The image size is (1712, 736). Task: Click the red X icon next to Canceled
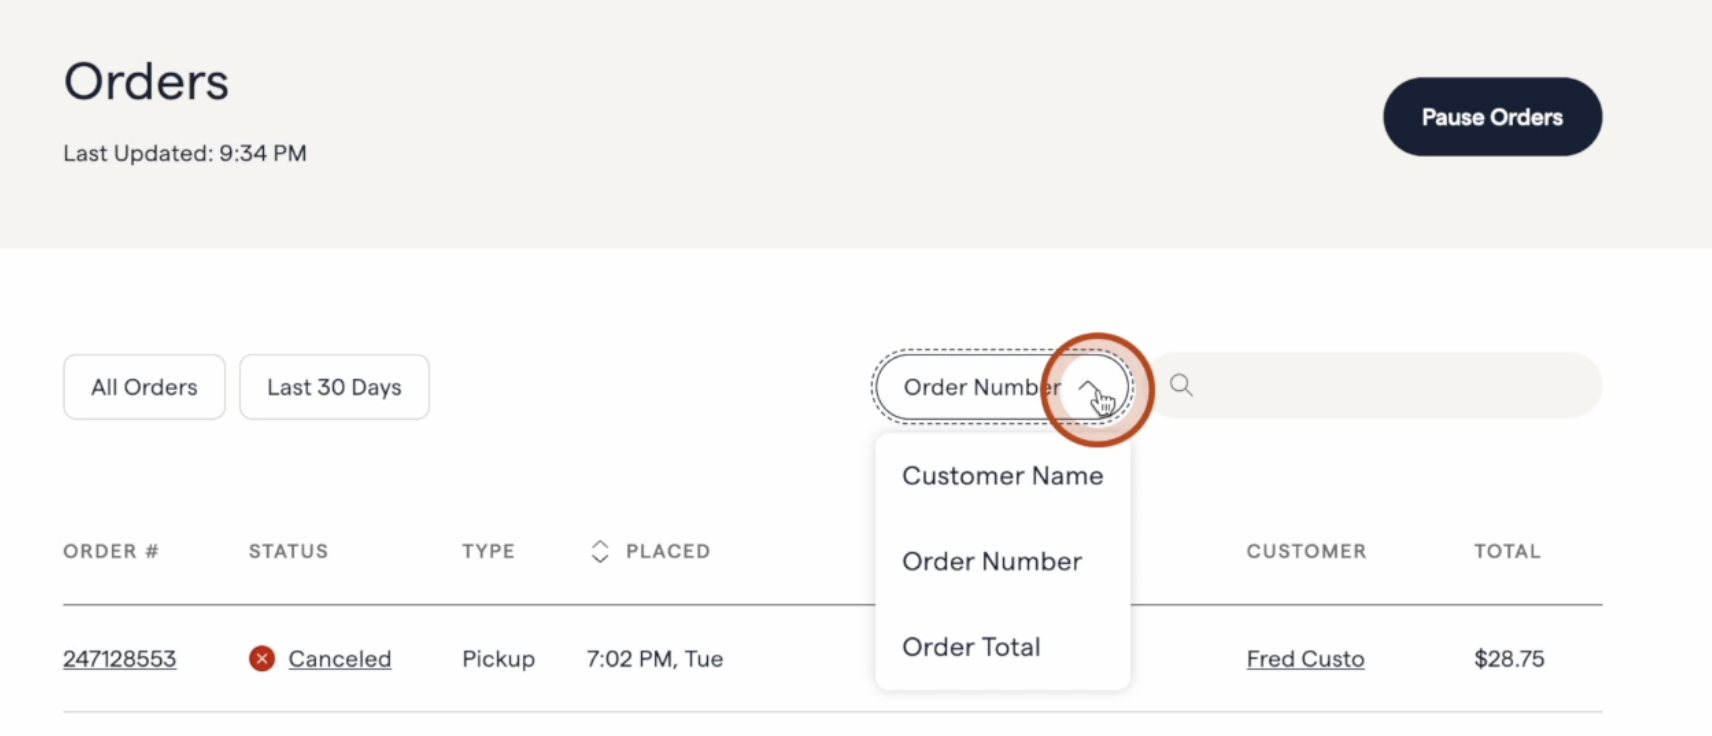click(261, 658)
